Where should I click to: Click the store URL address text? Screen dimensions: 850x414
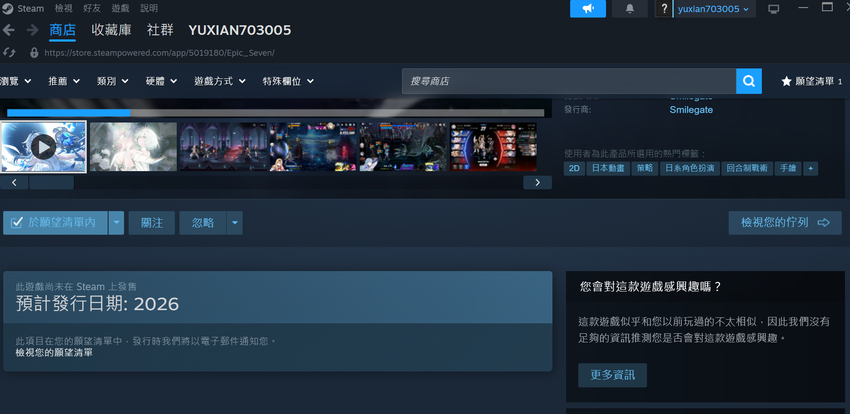(x=159, y=53)
